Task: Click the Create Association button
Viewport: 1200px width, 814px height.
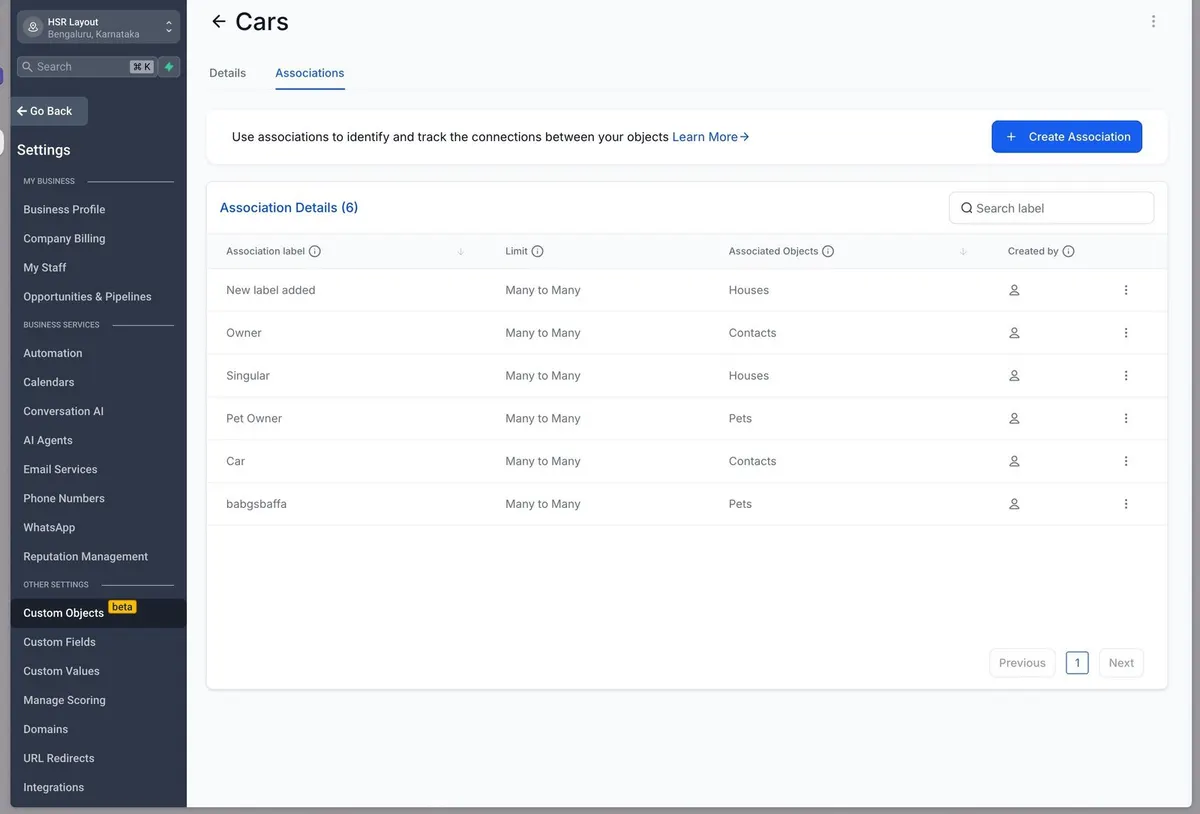Action: tap(1067, 137)
